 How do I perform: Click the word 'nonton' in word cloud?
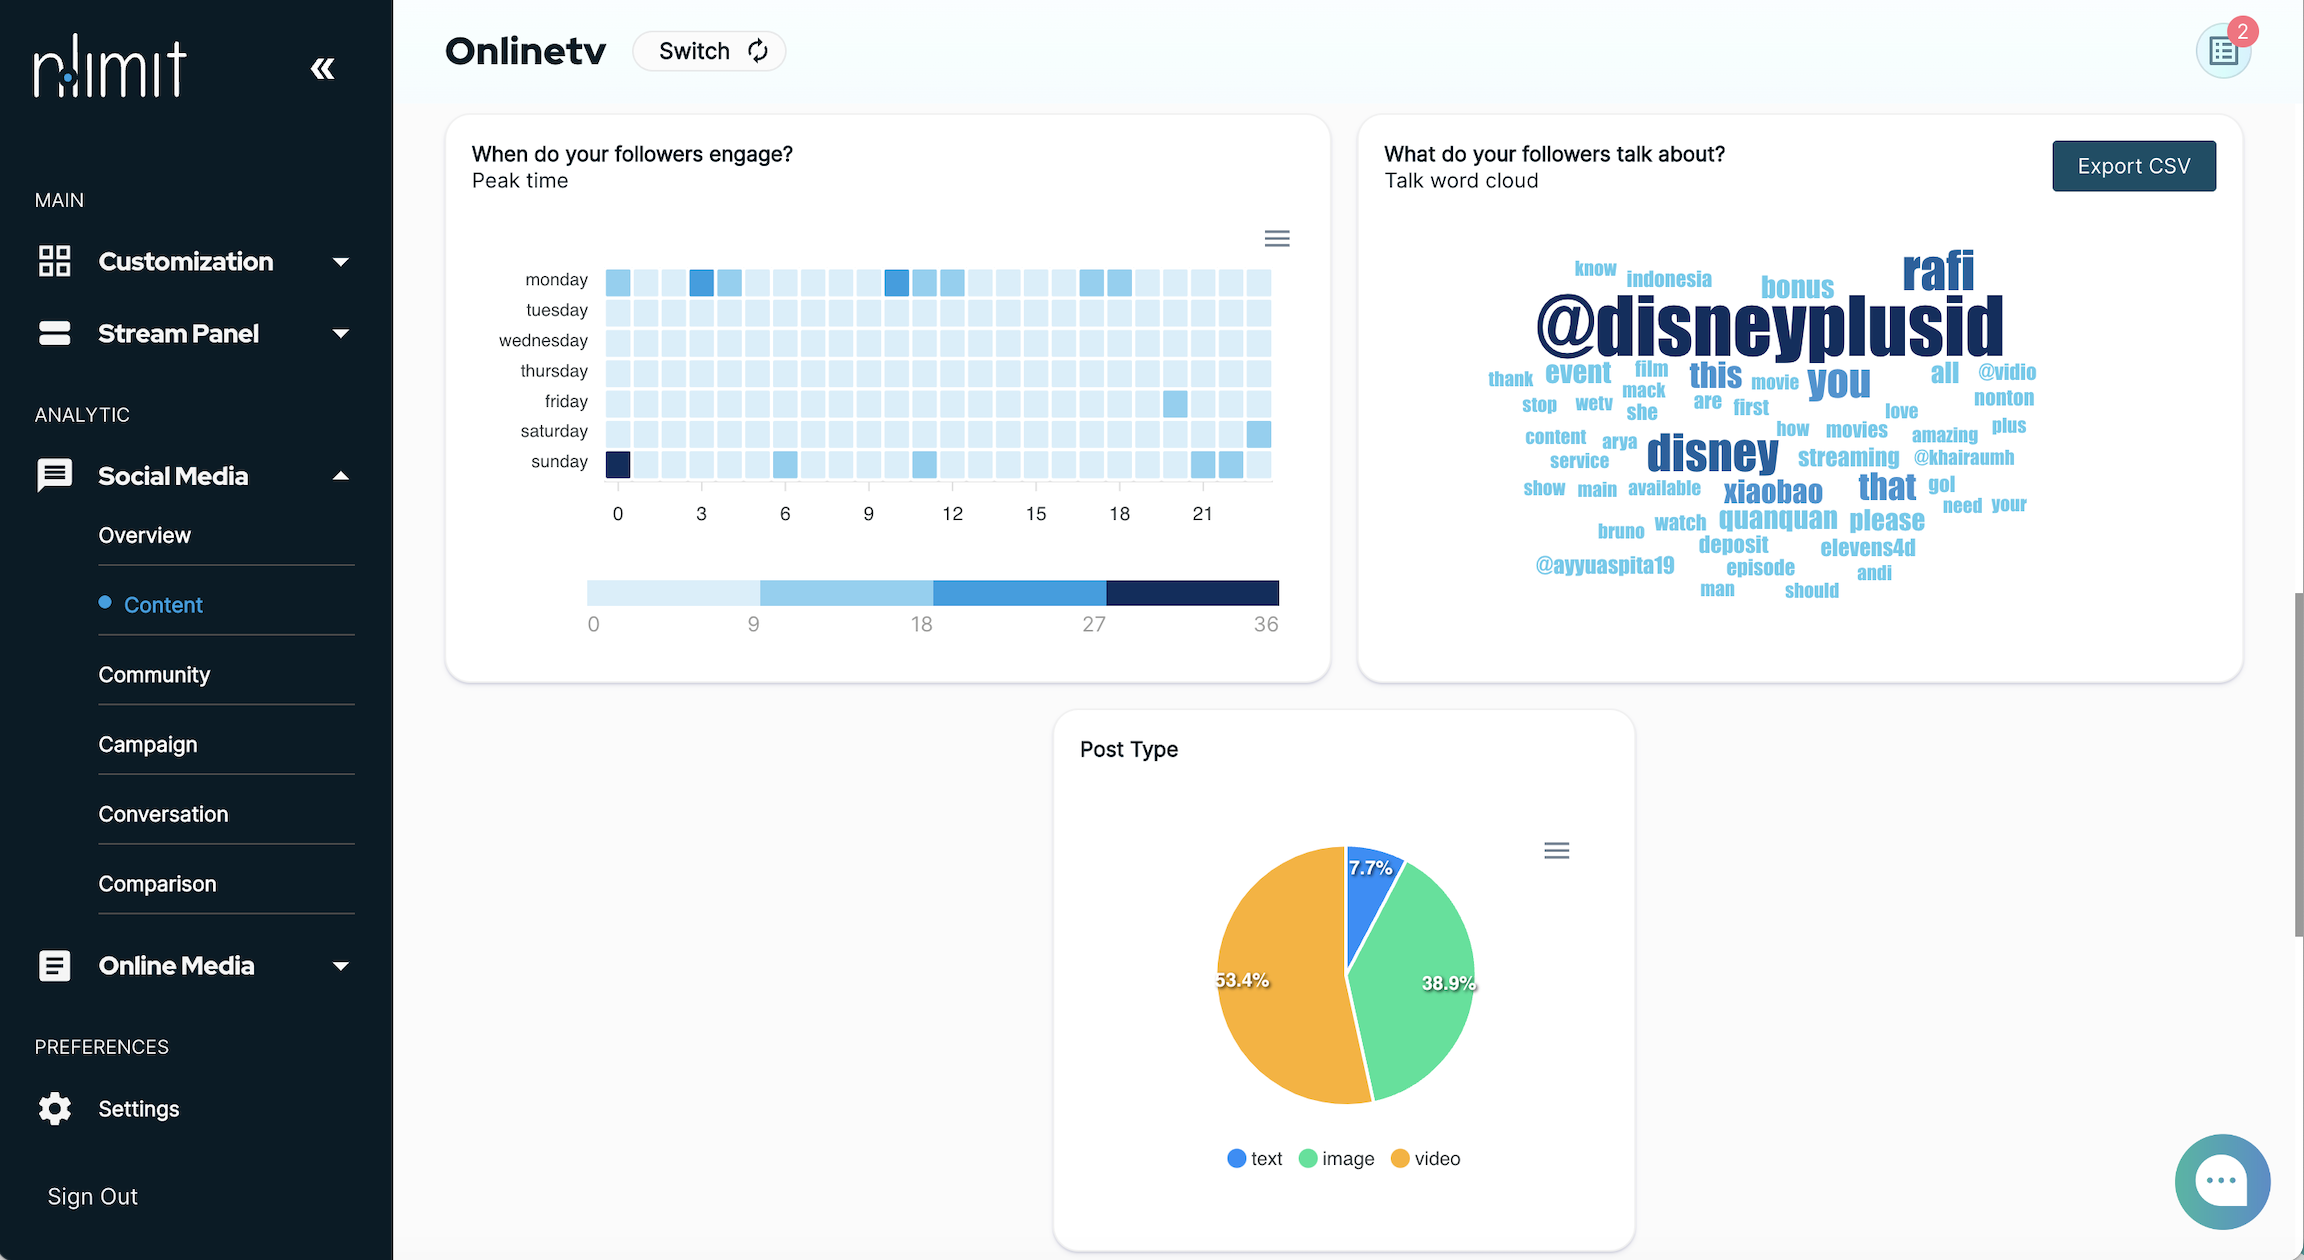[x=2004, y=398]
